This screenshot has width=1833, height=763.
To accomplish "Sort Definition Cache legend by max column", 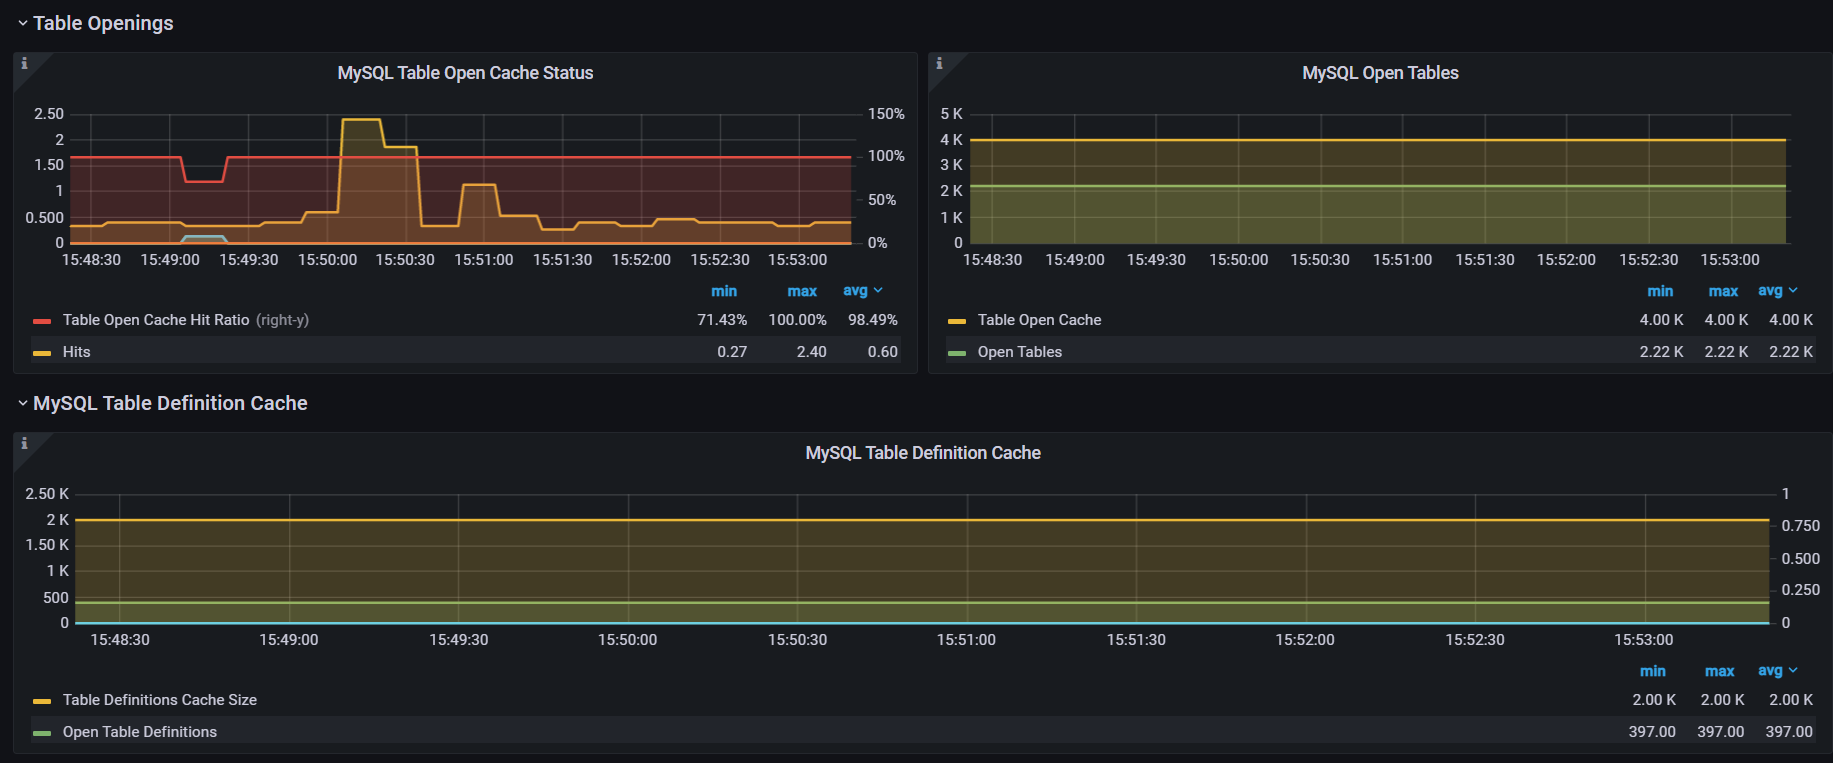I will coord(1719,671).
